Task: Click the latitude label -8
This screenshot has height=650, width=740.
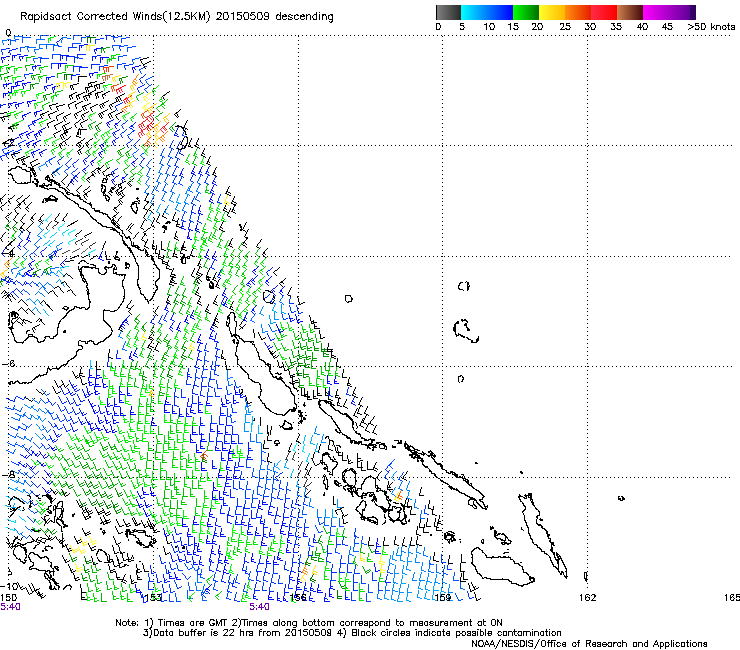Action: point(8,474)
